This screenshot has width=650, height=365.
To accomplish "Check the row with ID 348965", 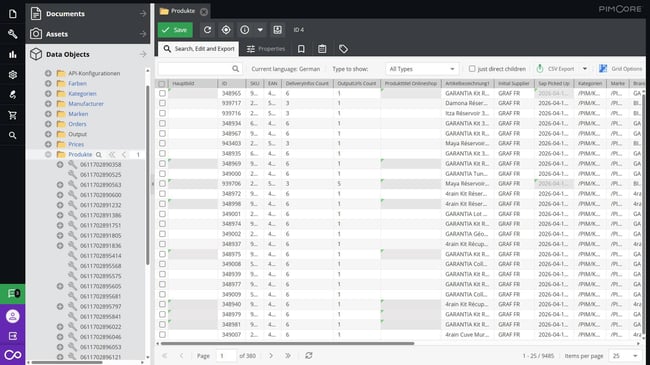I will coord(162,93).
